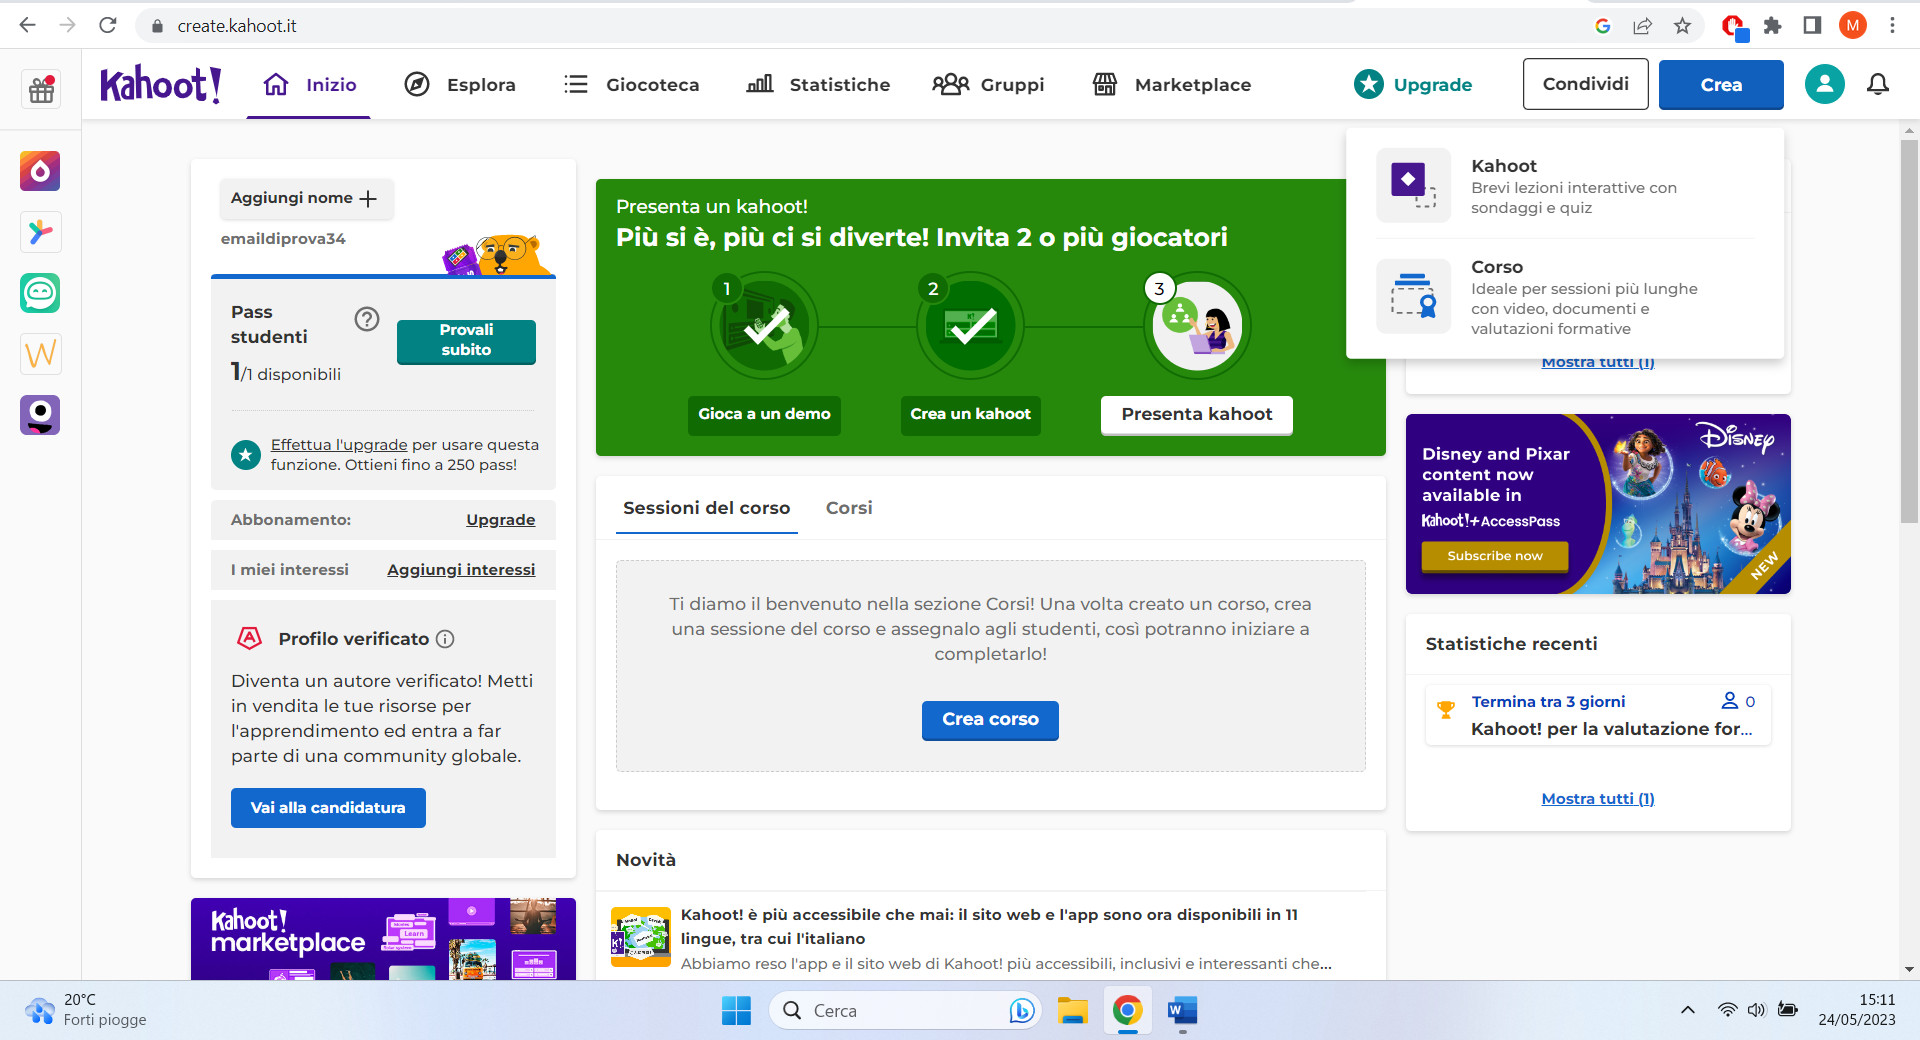Viewport: 1920px width, 1040px height.
Task: Open rewards via the gift icon
Action: [x=40, y=89]
